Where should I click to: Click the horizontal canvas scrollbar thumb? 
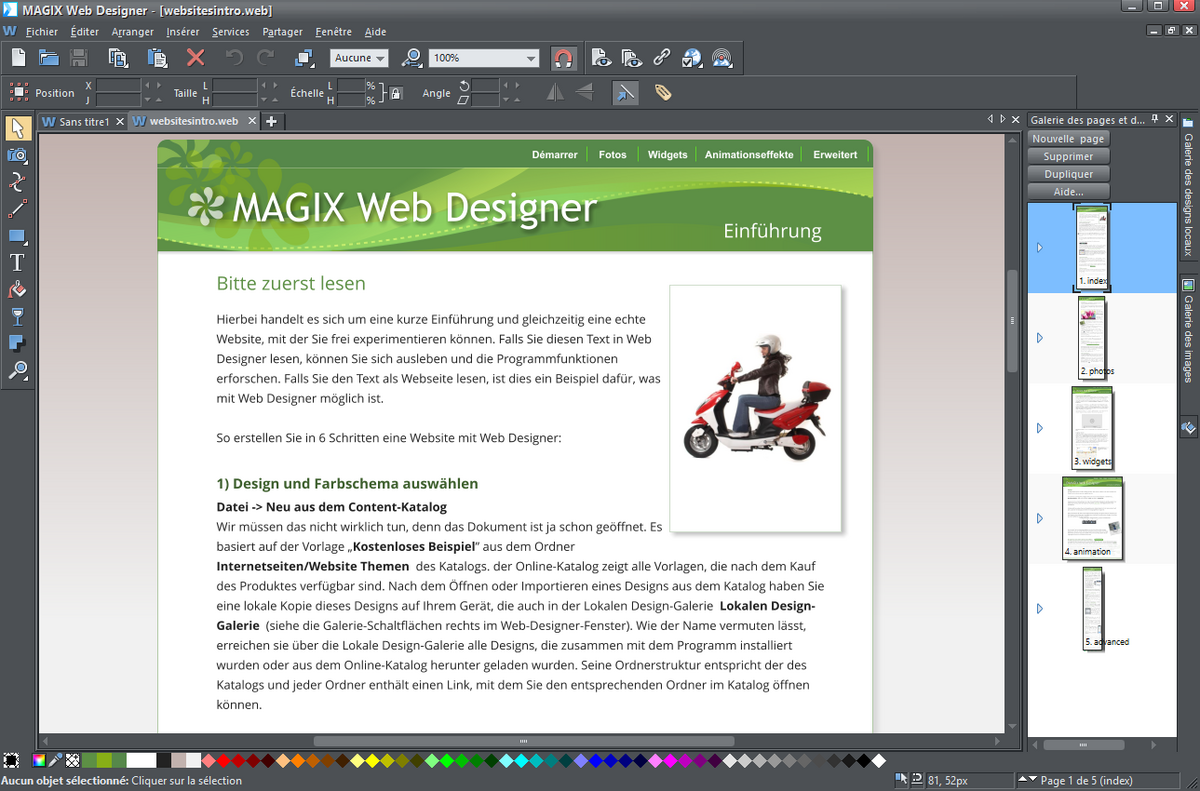click(x=522, y=742)
